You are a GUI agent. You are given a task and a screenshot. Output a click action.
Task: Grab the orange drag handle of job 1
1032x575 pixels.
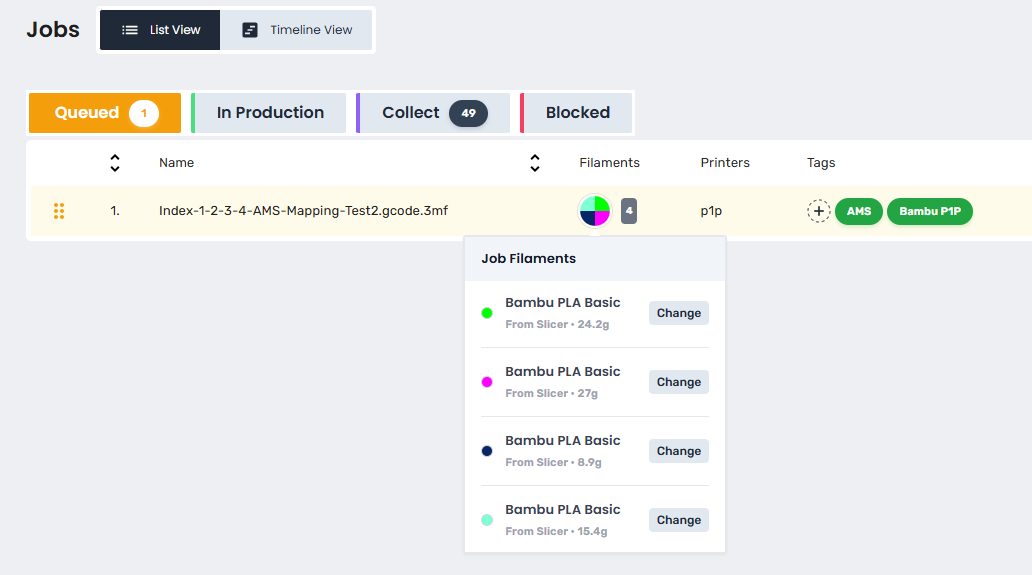pos(59,211)
